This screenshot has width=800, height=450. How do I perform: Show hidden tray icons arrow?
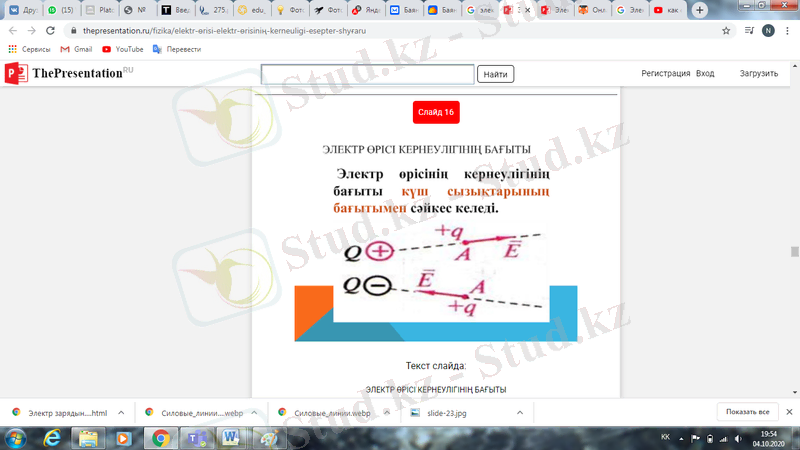click(x=681, y=439)
